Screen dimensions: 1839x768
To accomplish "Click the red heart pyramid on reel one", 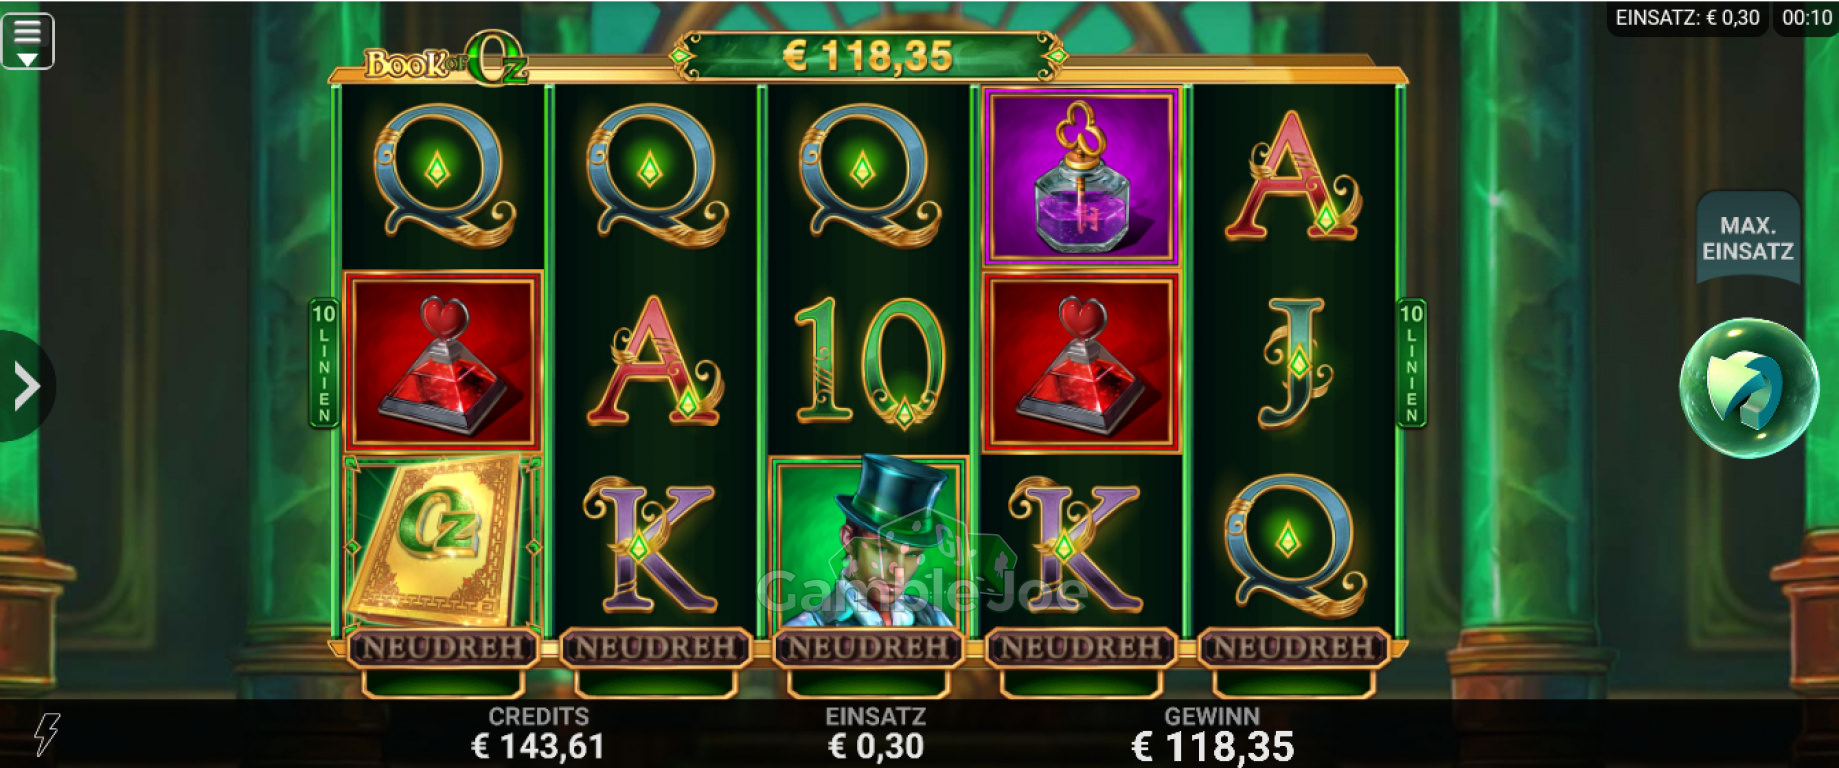I will point(443,361).
